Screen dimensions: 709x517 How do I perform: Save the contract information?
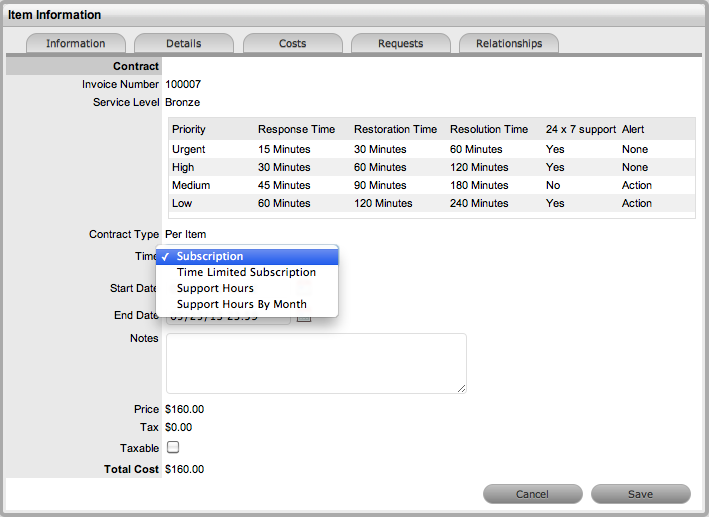tap(641, 494)
